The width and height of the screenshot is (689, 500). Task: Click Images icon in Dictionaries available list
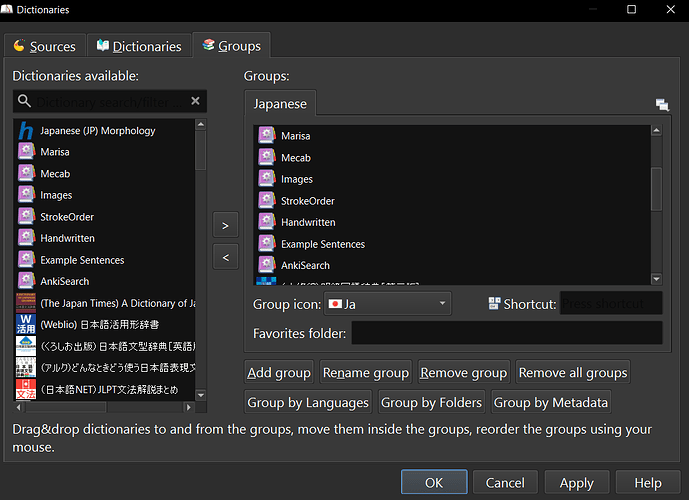(26, 195)
